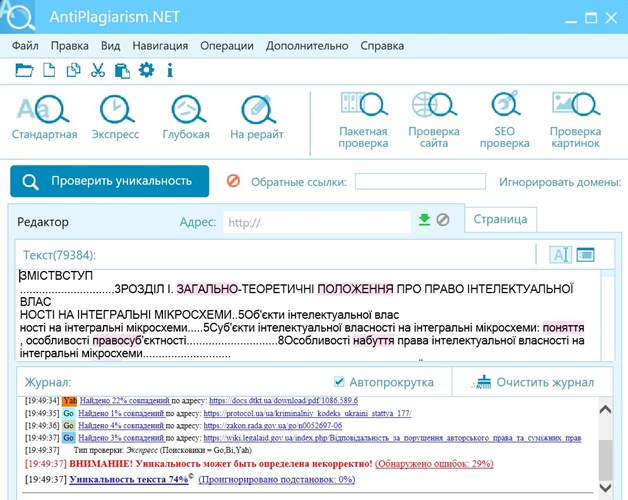Click the new document icon
This screenshot has height=500, width=628.
coord(49,70)
